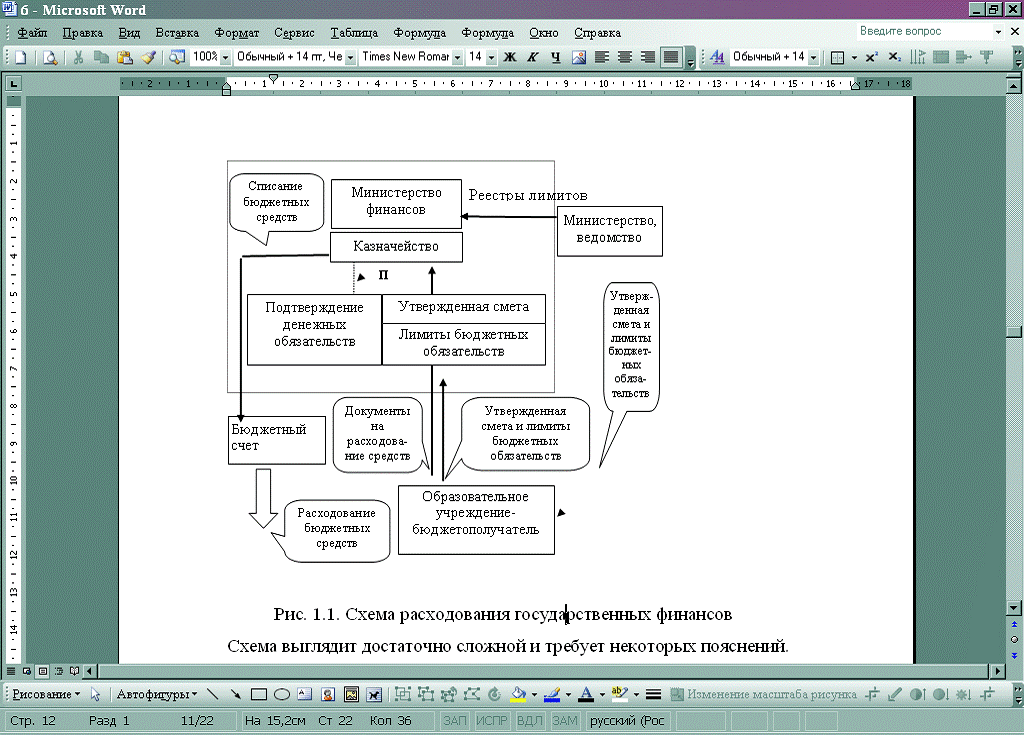Screen dimensions: 1024x735
Task: Select the Arrow drawing tool
Action: 235,694
